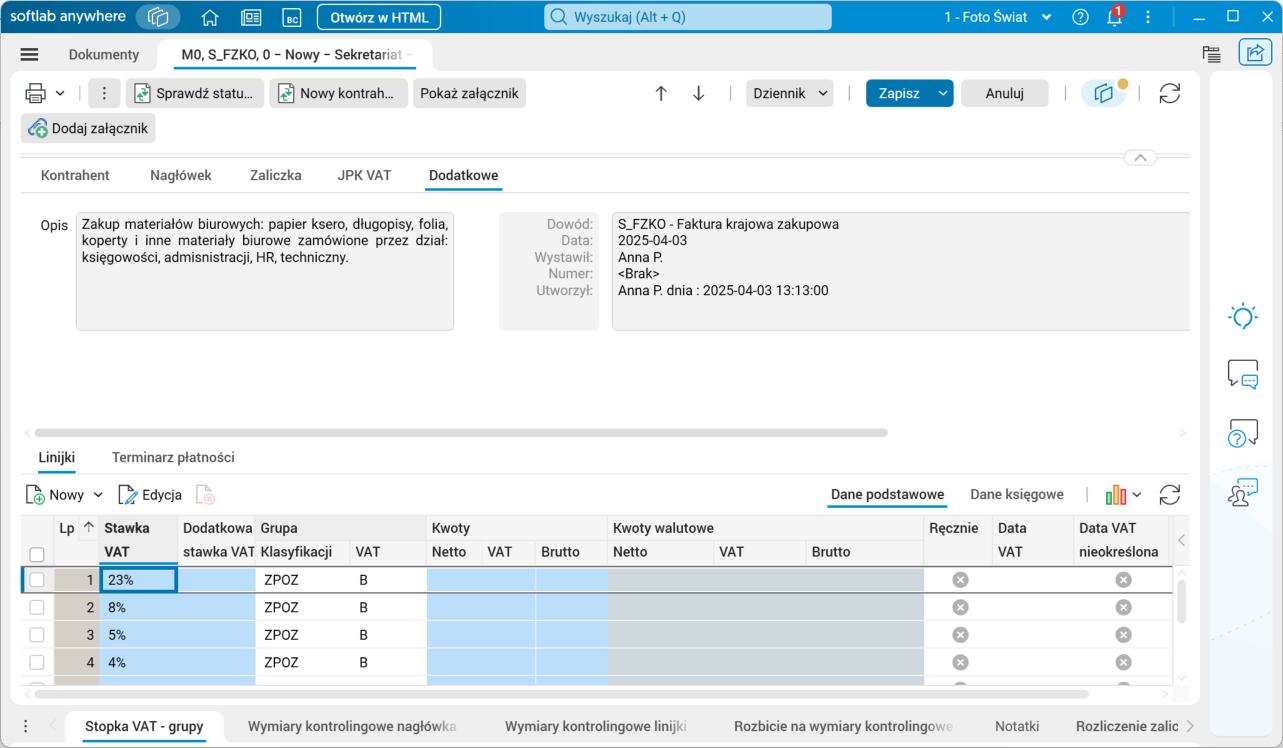The image size is (1283, 748).
Task: Click the Anuluj button
Action: [x=1004, y=93]
